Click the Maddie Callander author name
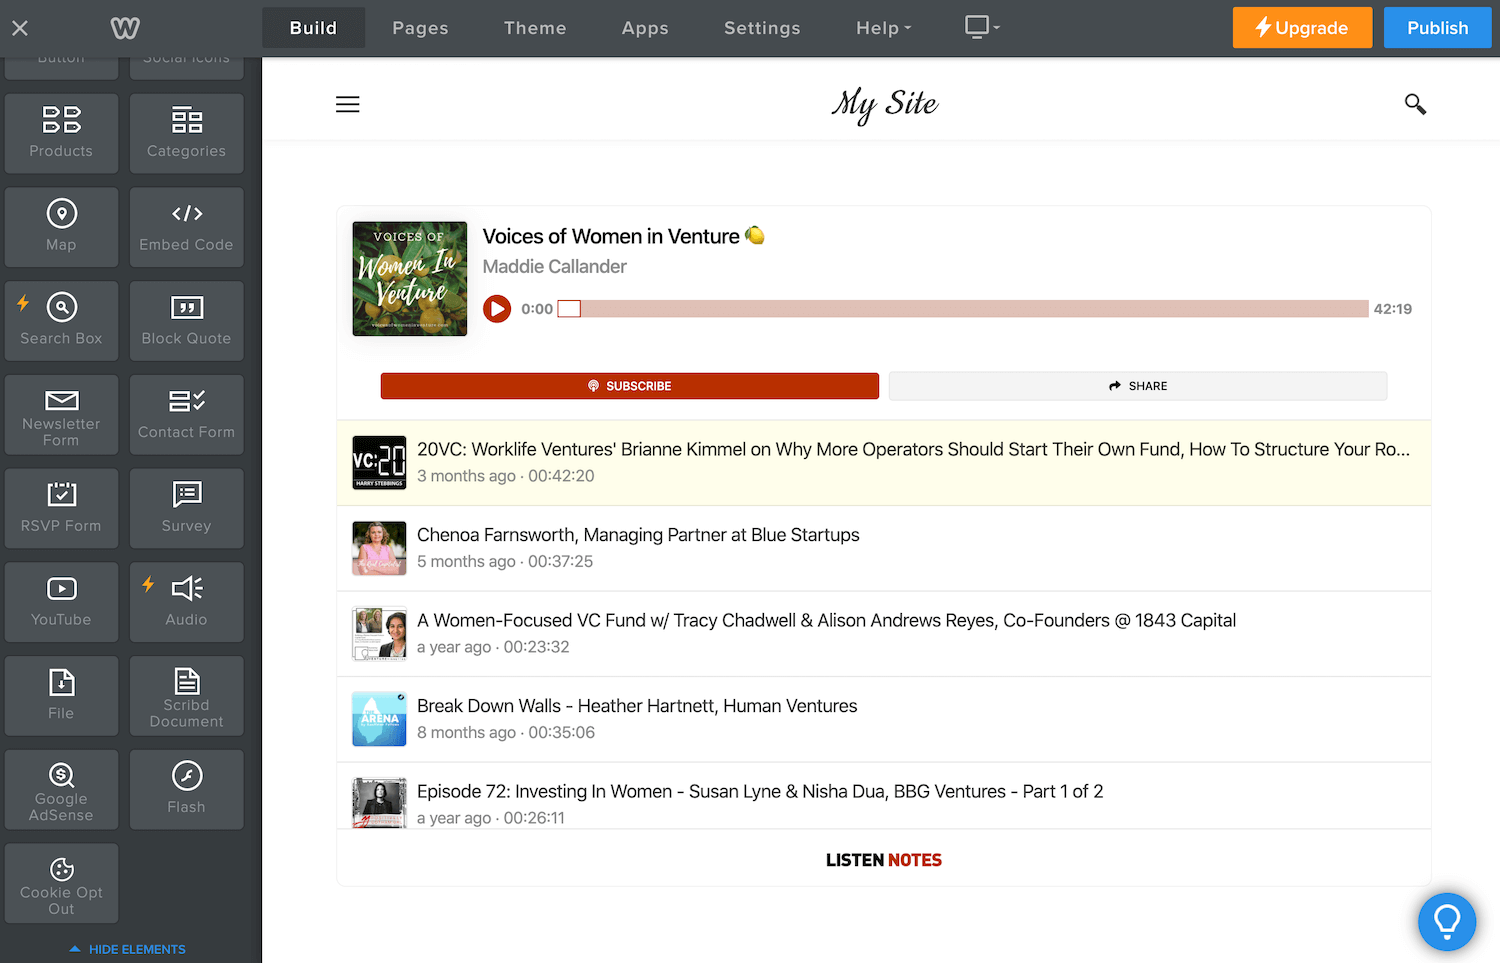The image size is (1500, 963). 554,267
